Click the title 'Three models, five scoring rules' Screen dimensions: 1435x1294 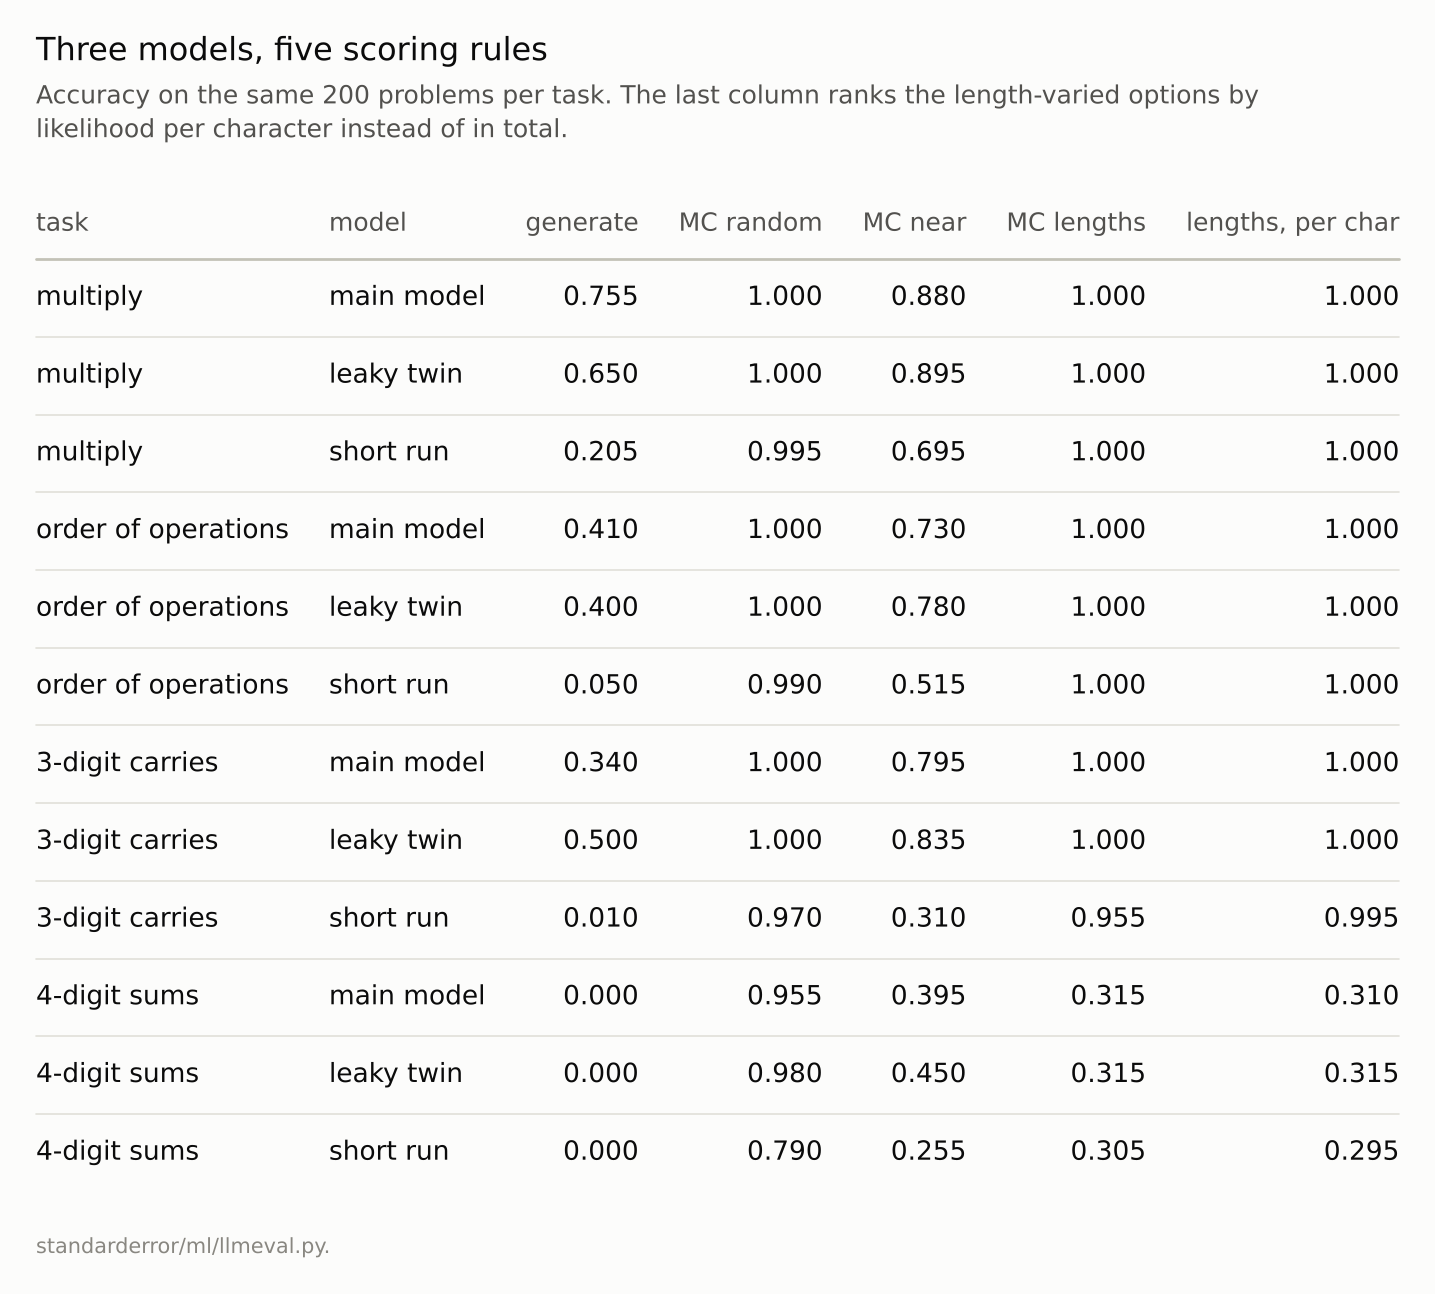[292, 50]
